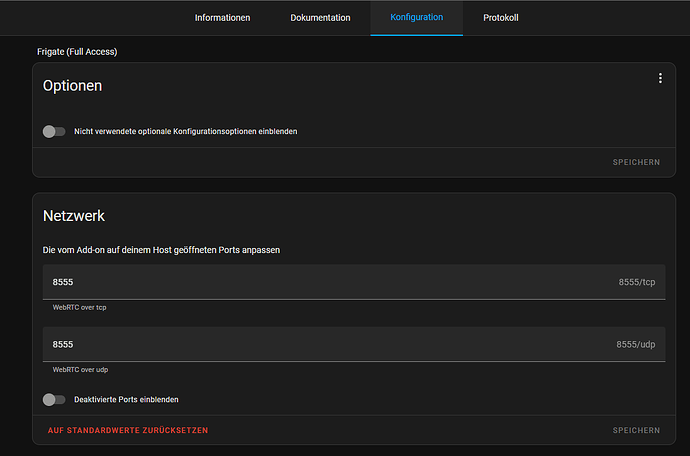
Task: Click the Optionen section heading
Action: (x=72, y=86)
